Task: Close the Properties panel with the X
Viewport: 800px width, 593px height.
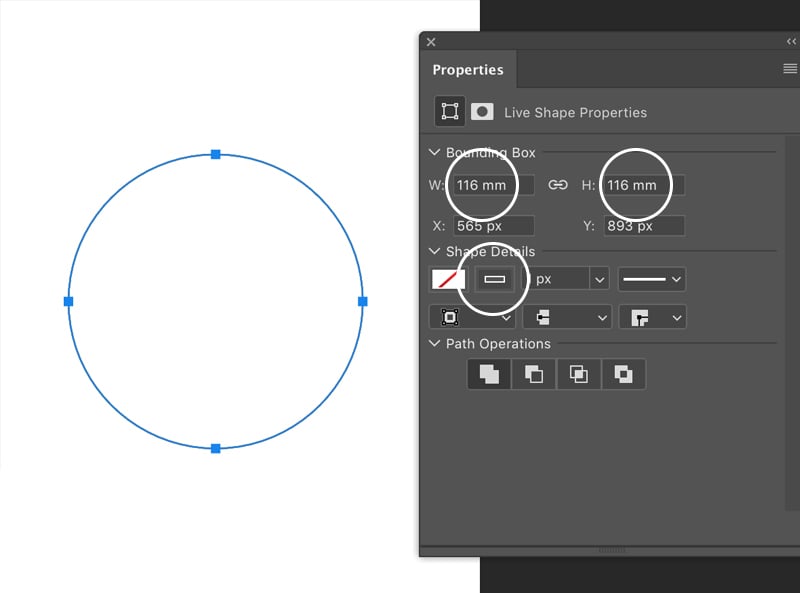Action: tap(431, 42)
